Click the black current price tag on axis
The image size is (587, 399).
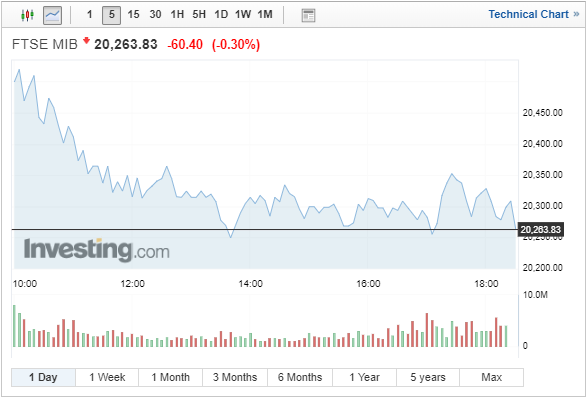[x=541, y=229]
